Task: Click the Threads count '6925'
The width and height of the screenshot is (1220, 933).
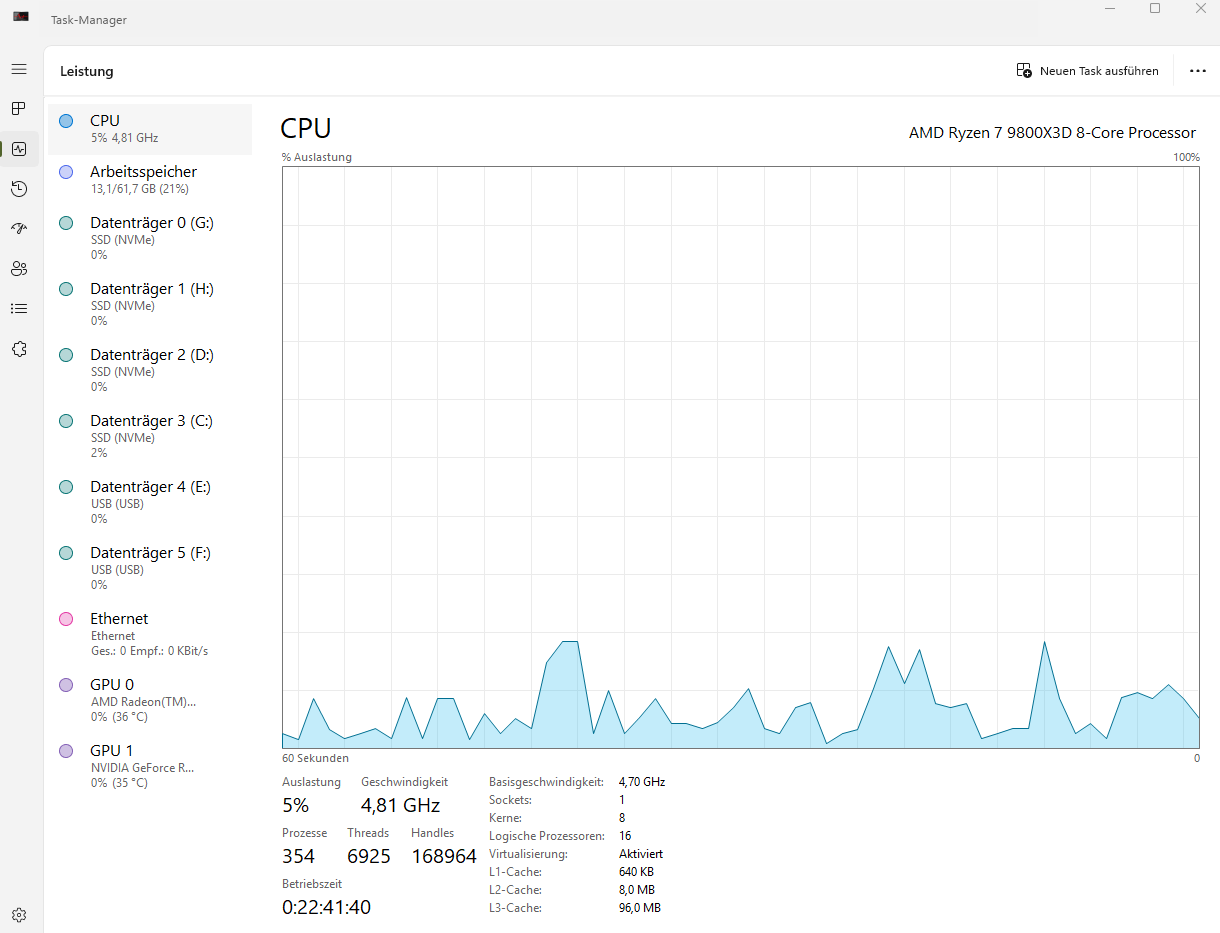Action: pyautogui.click(x=369, y=856)
